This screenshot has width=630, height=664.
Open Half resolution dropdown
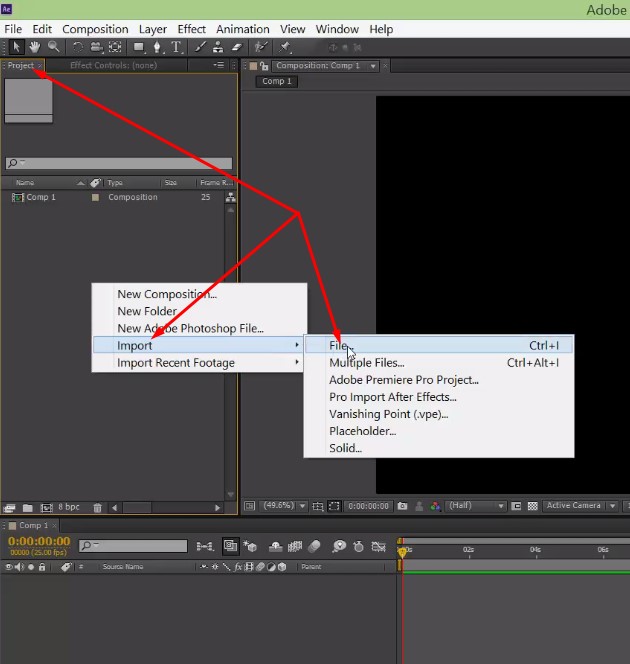[475, 506]
